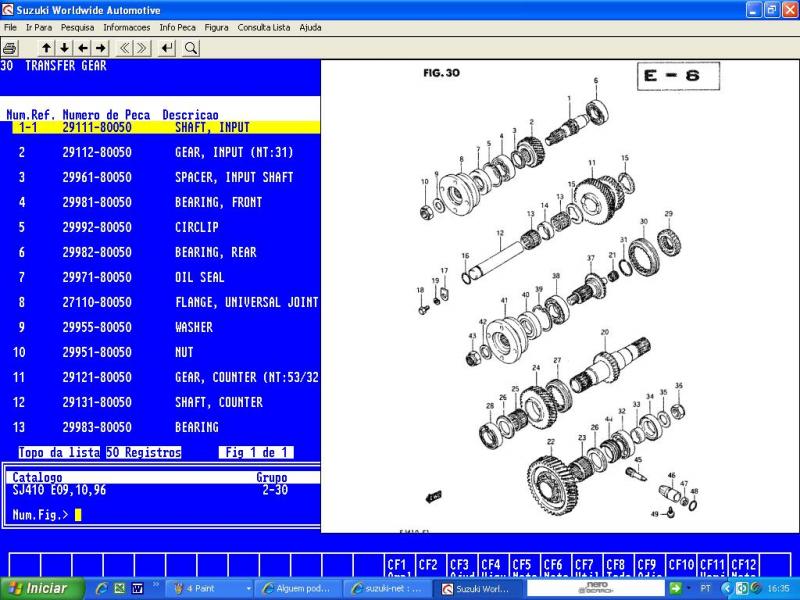This screenshot has width=800, height=600.
Task: Click the CF10 function key button
Action: 681,565
